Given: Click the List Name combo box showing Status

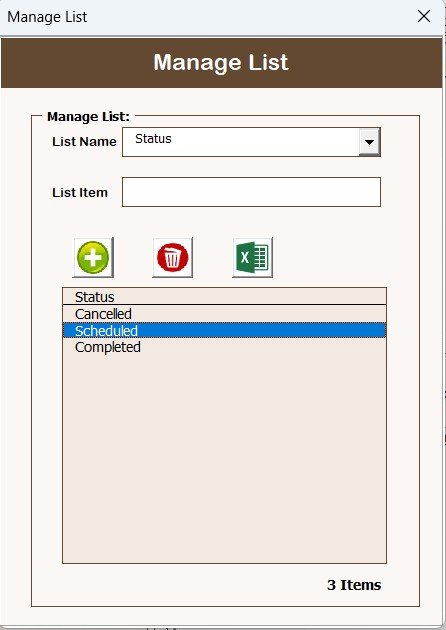Looking at the screenshot, I should coord(251,142).
